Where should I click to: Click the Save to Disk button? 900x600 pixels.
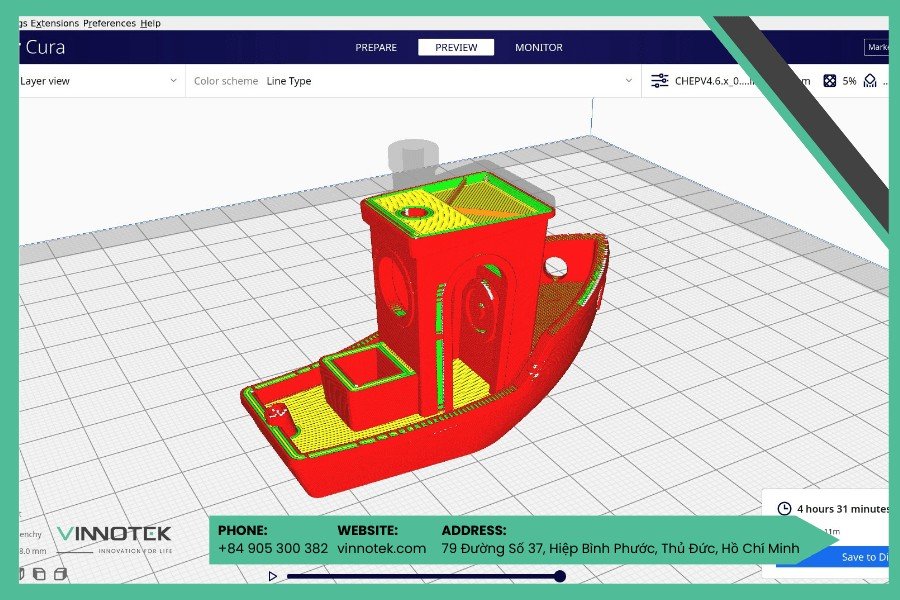click(x=860, y=557)
